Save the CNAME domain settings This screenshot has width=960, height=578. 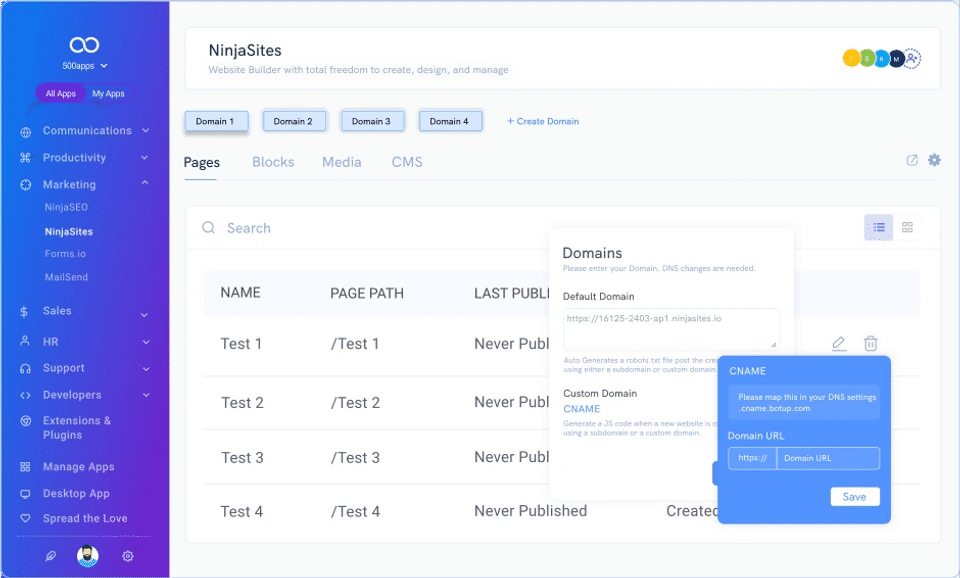point(855,497)
